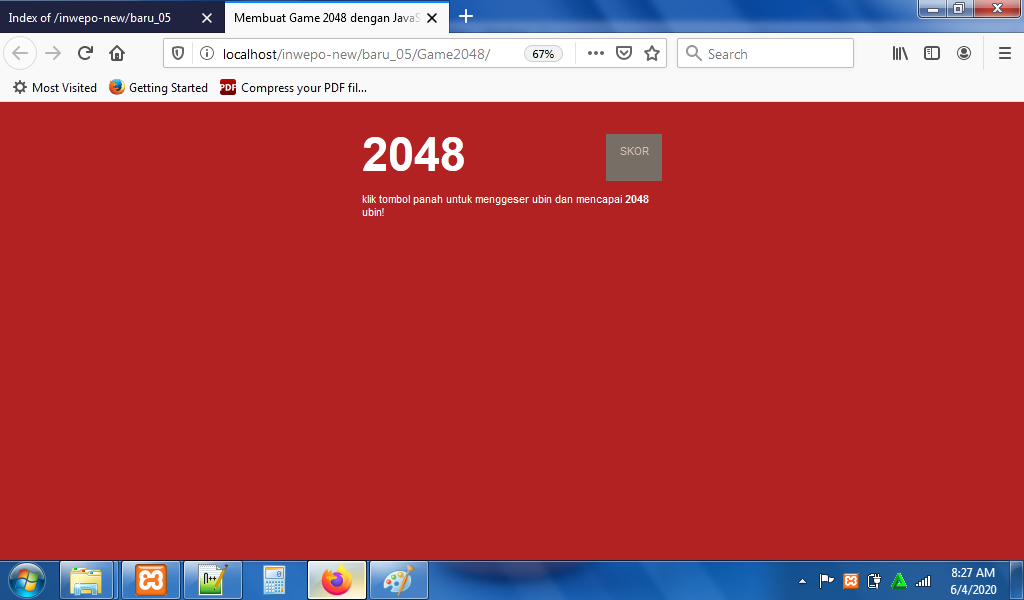The height and width of the screenshot is (600, 1024).
Task: Click the SKOR score box
Action: click(x=633, y=157)
